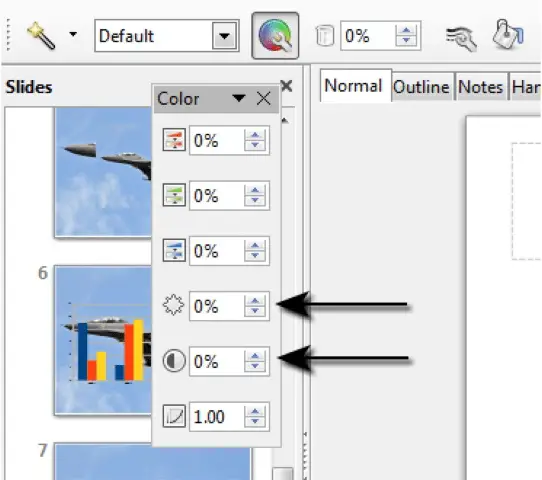Decrease Brightness with down arrow
The width and height of the screenshot is (542, 480).
click(x=255, y=311)
